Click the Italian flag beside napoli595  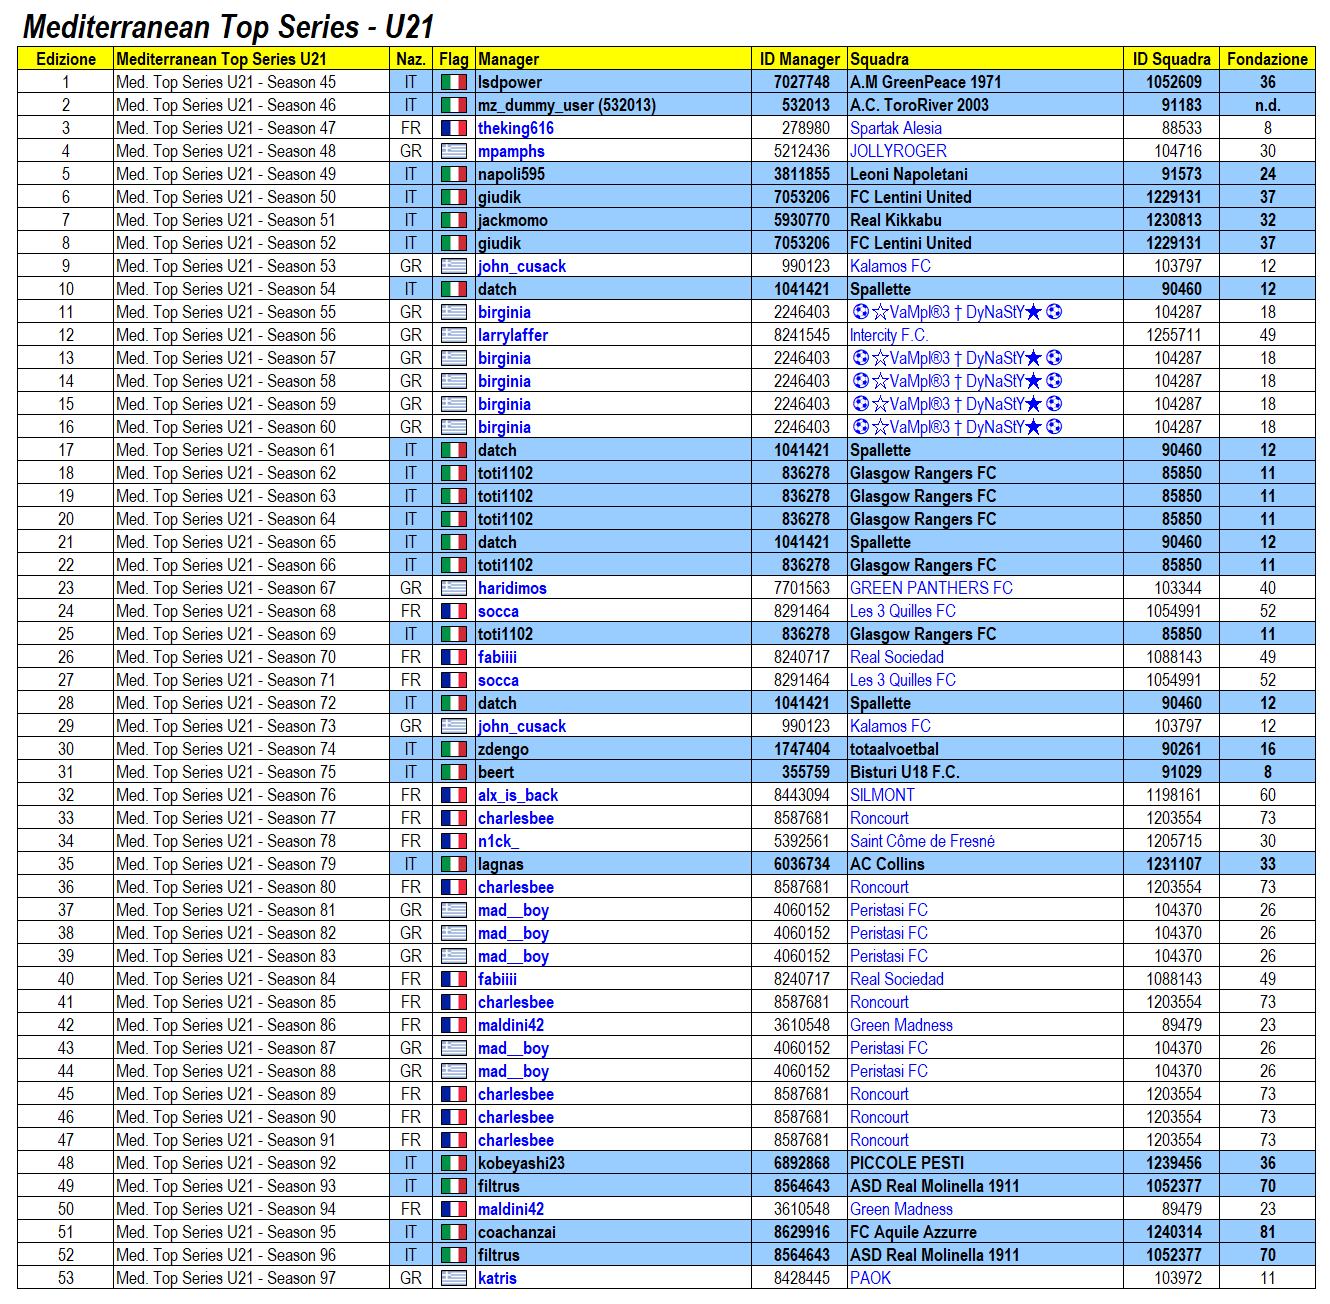tap(454, 174)
